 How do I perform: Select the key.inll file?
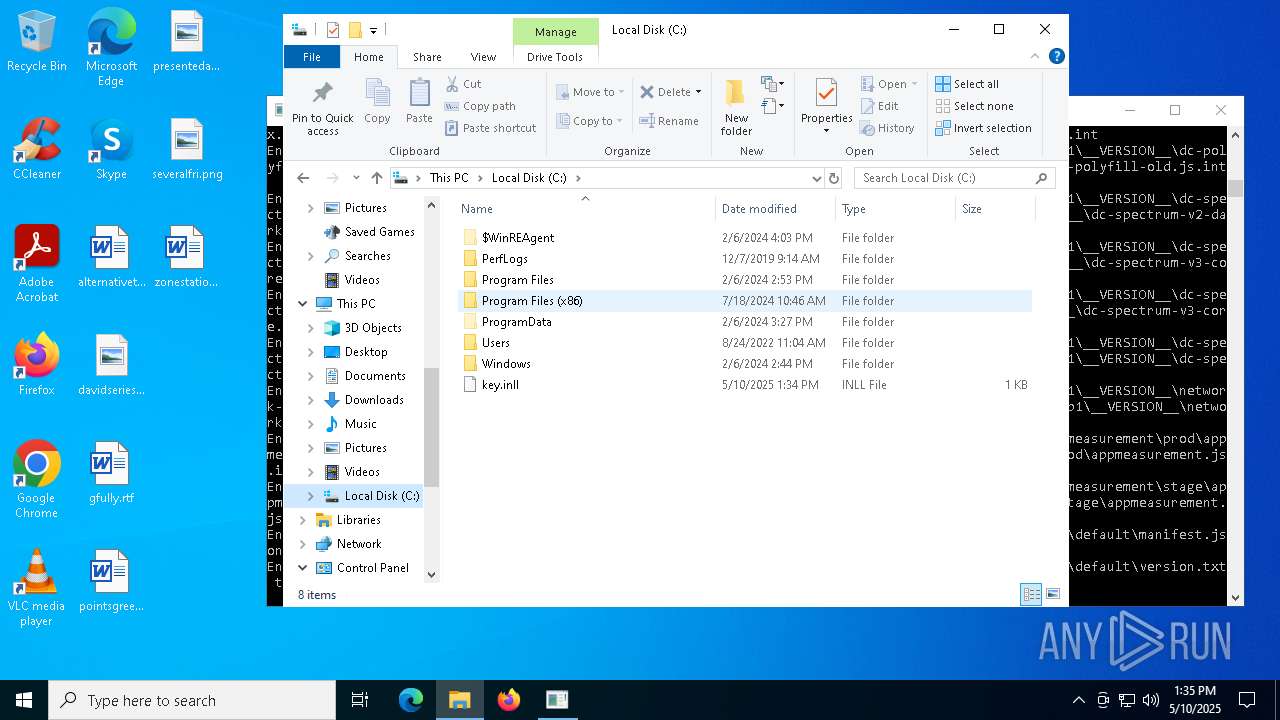[745, 385]
